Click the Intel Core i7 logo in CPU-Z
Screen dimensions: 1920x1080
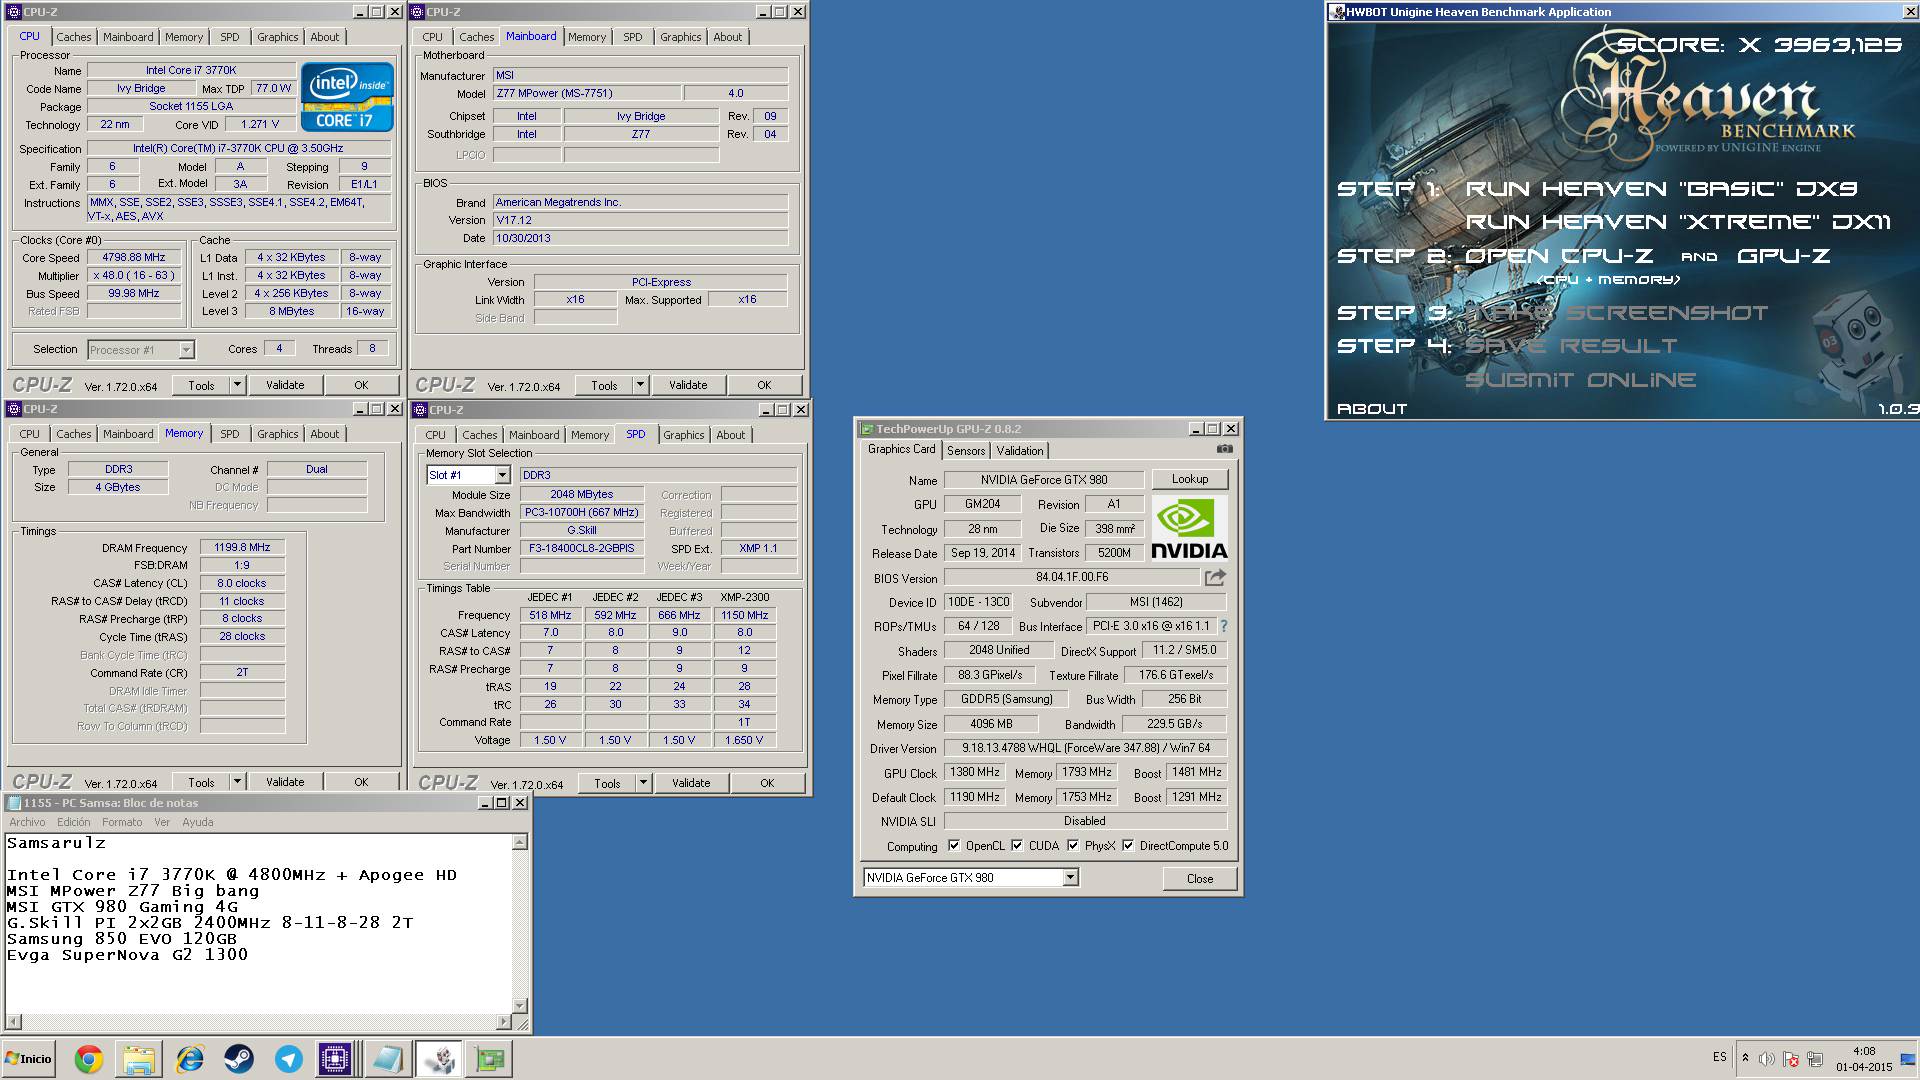[x=347, y=97]
